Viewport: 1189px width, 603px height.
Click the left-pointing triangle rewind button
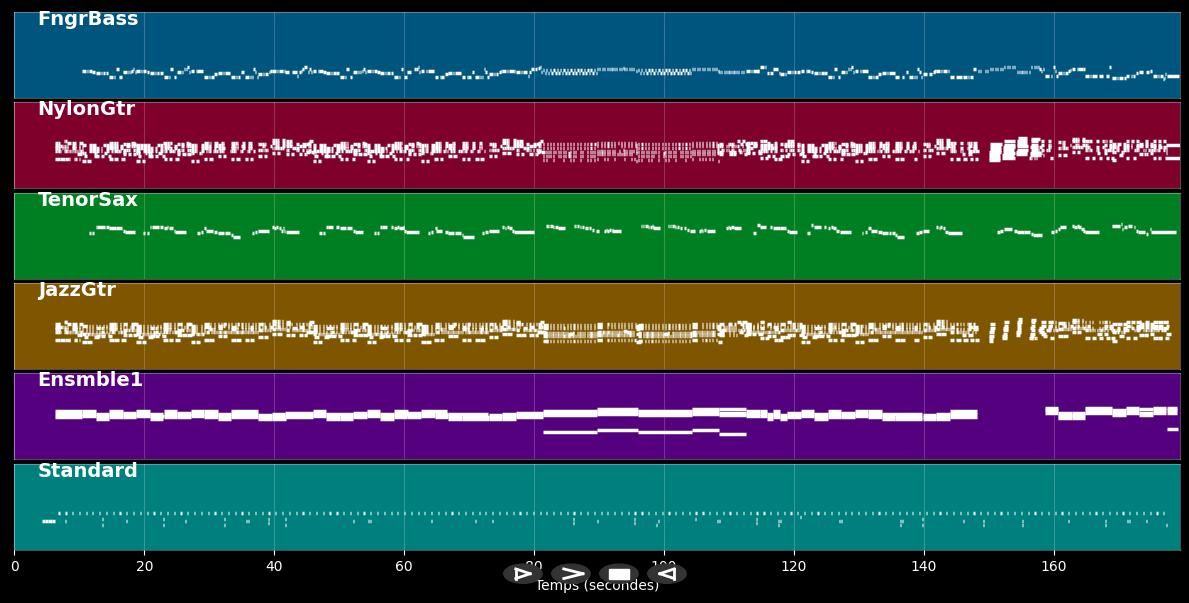click(666, 574)
